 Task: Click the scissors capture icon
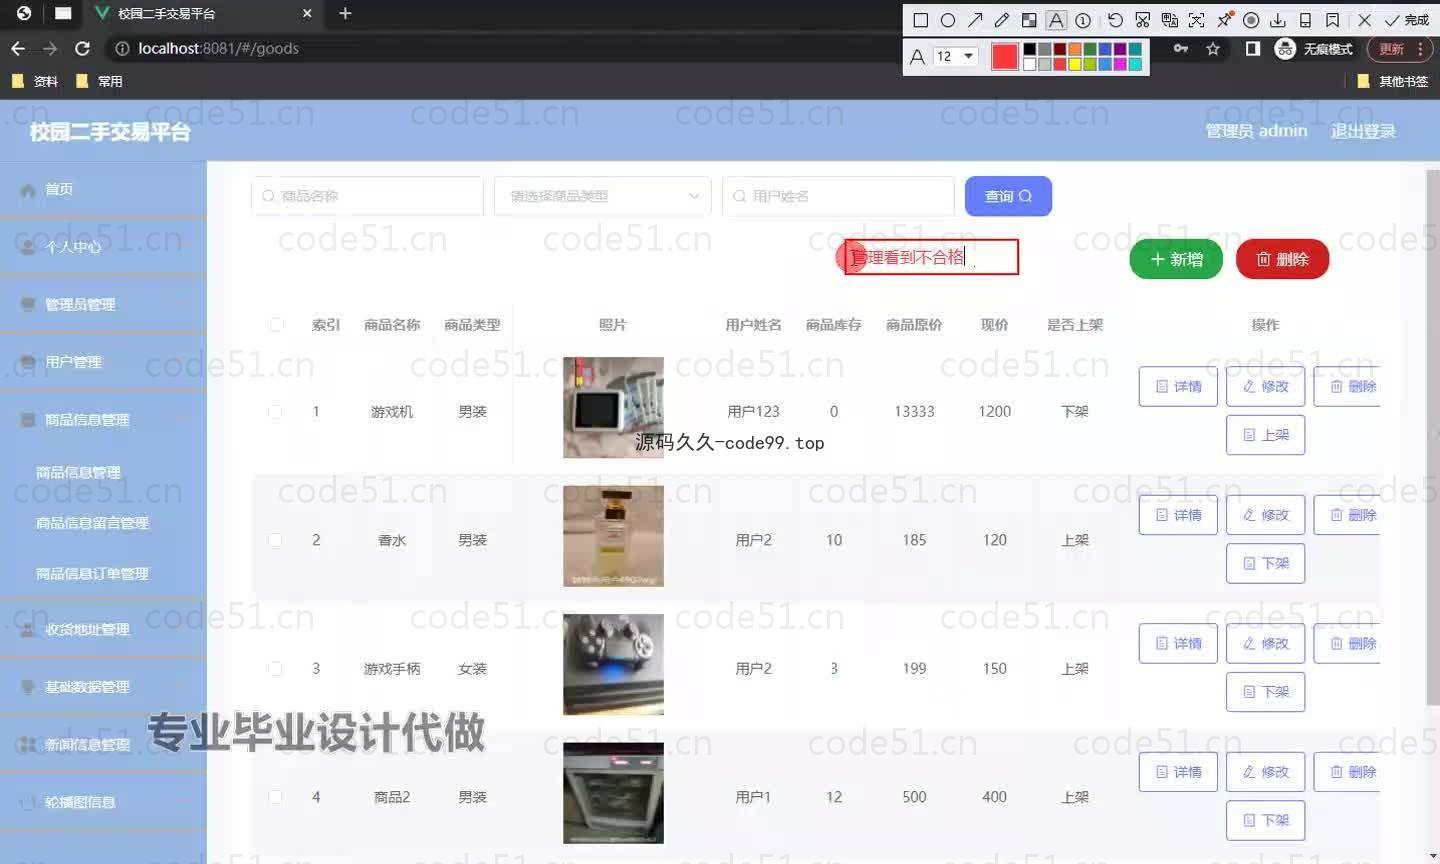pos(1142,20)
